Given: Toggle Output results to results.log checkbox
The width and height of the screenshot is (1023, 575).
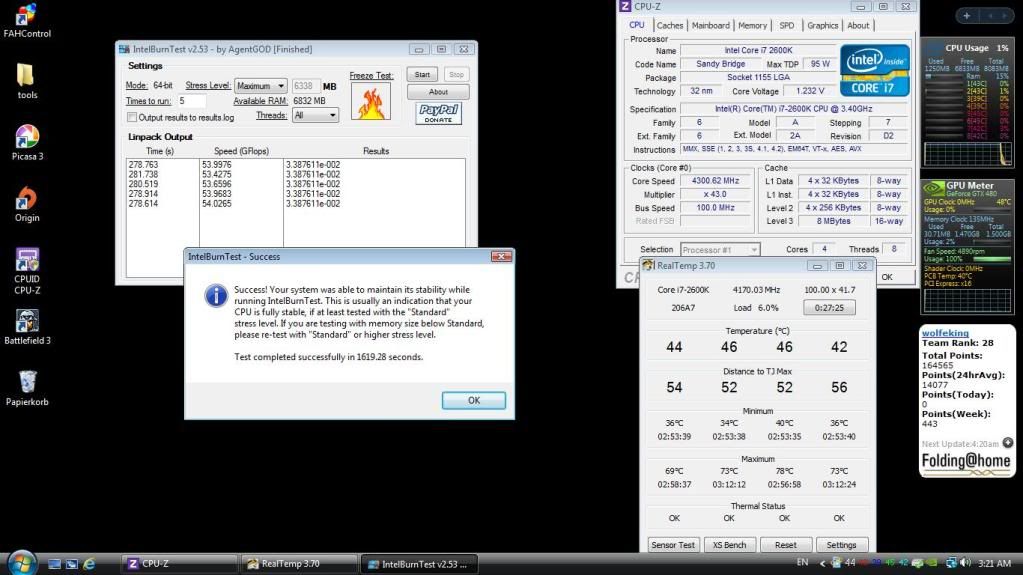Looking at the screenshot, I should pyautogui.click(x=132, y=117).
